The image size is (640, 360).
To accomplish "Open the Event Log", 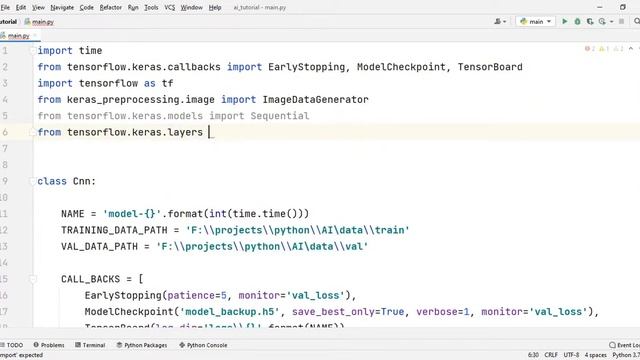I will (x=624, y=345).
